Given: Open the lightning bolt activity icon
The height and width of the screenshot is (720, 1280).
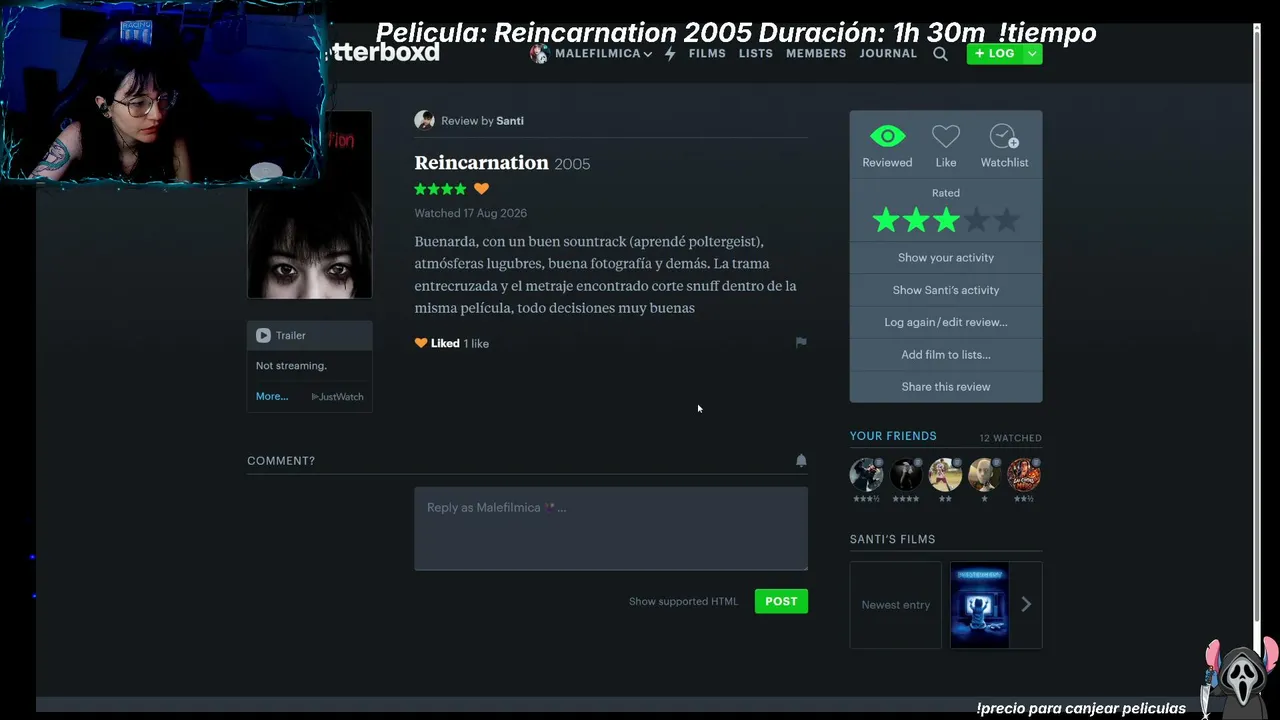Looking at the screenshot, I should pyautogui.click(x=670, y=54).
